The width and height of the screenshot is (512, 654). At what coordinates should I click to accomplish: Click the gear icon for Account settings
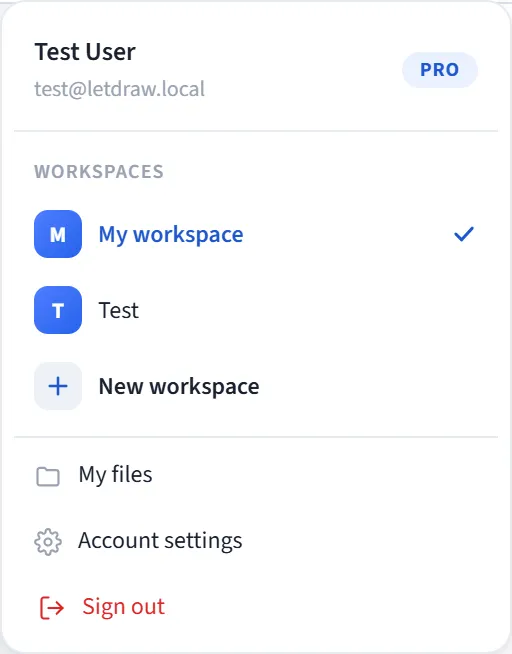48,542
